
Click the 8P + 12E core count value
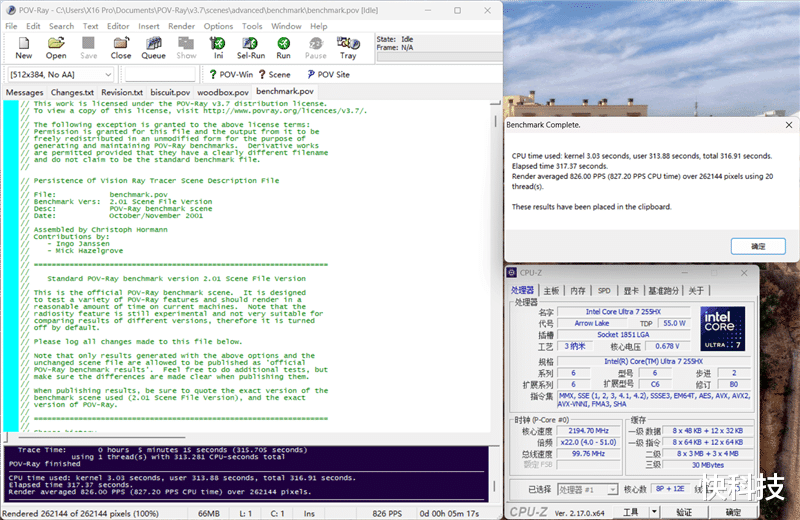coord(669,489)
